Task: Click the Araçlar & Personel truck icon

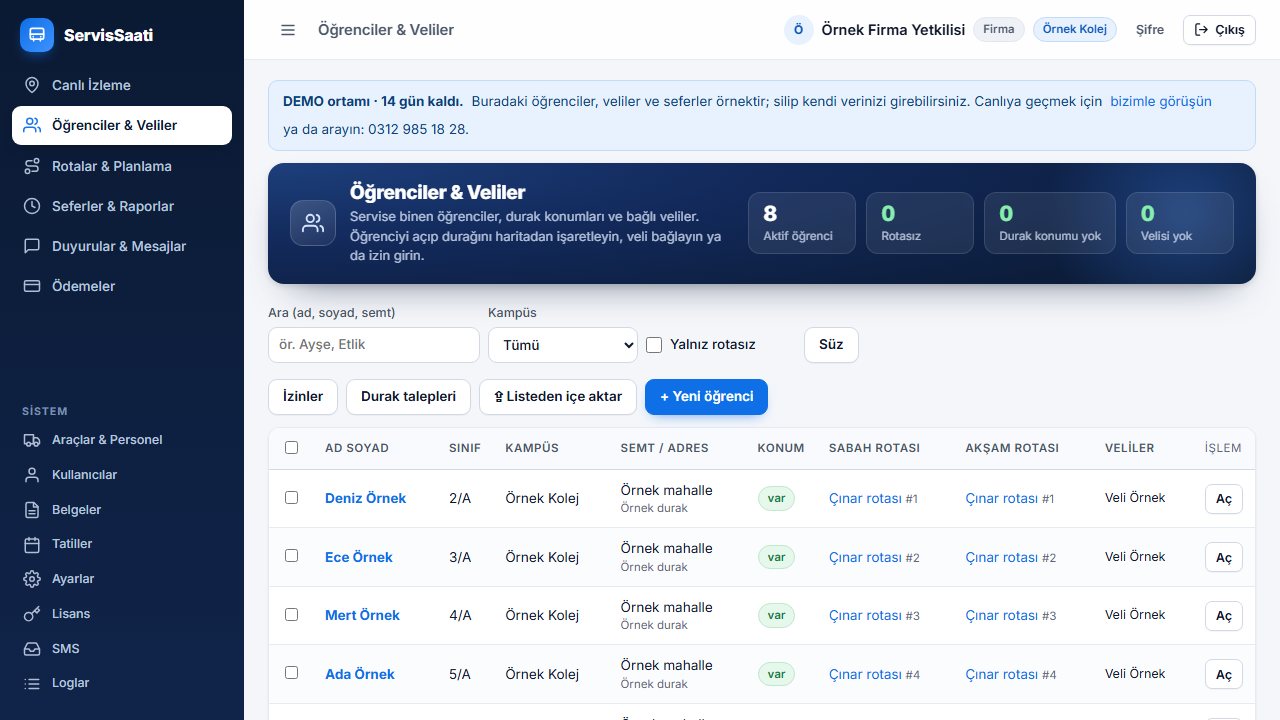Action: pyautogui.click(x=32, y=440)
